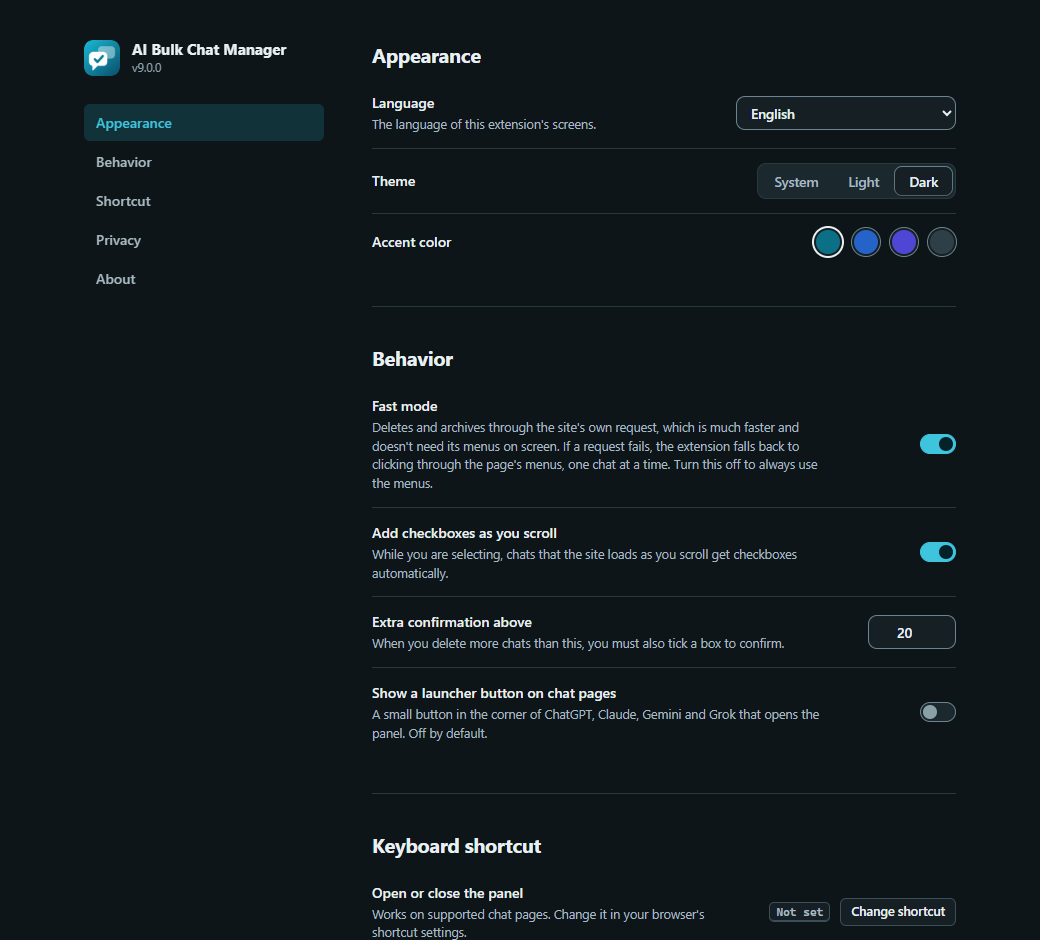Select Shortcut in the sidebar

(204, 201)
